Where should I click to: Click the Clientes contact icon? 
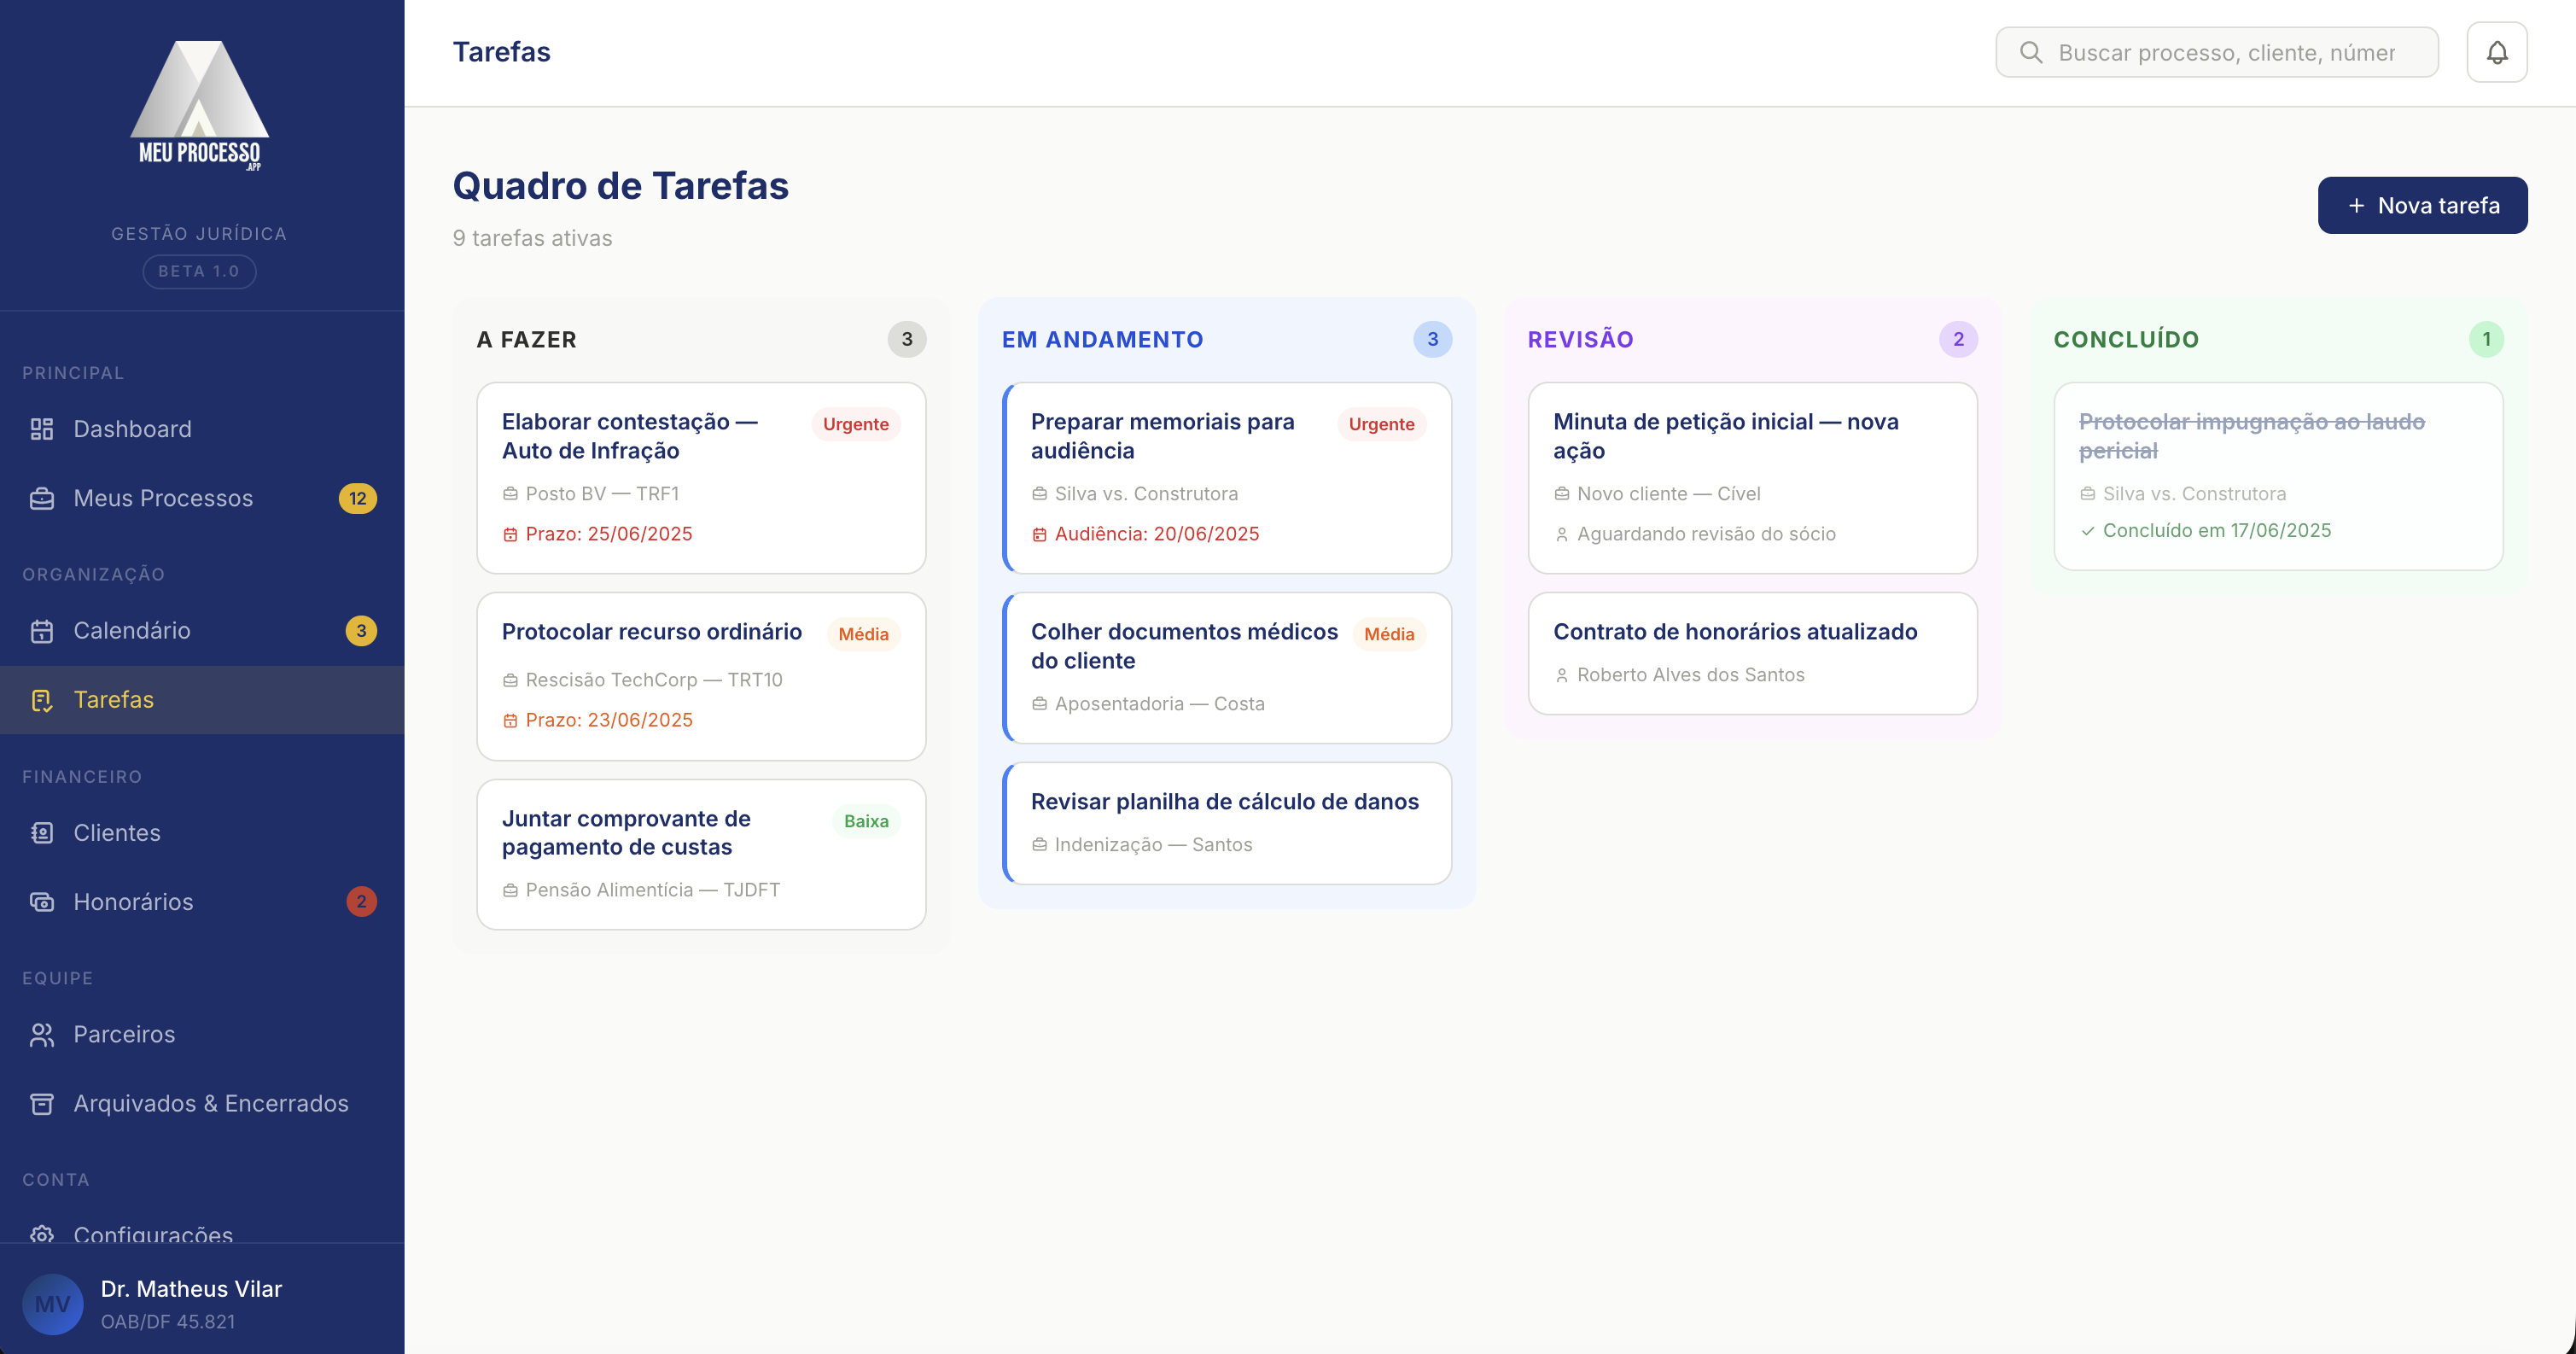tap(41, 833)
